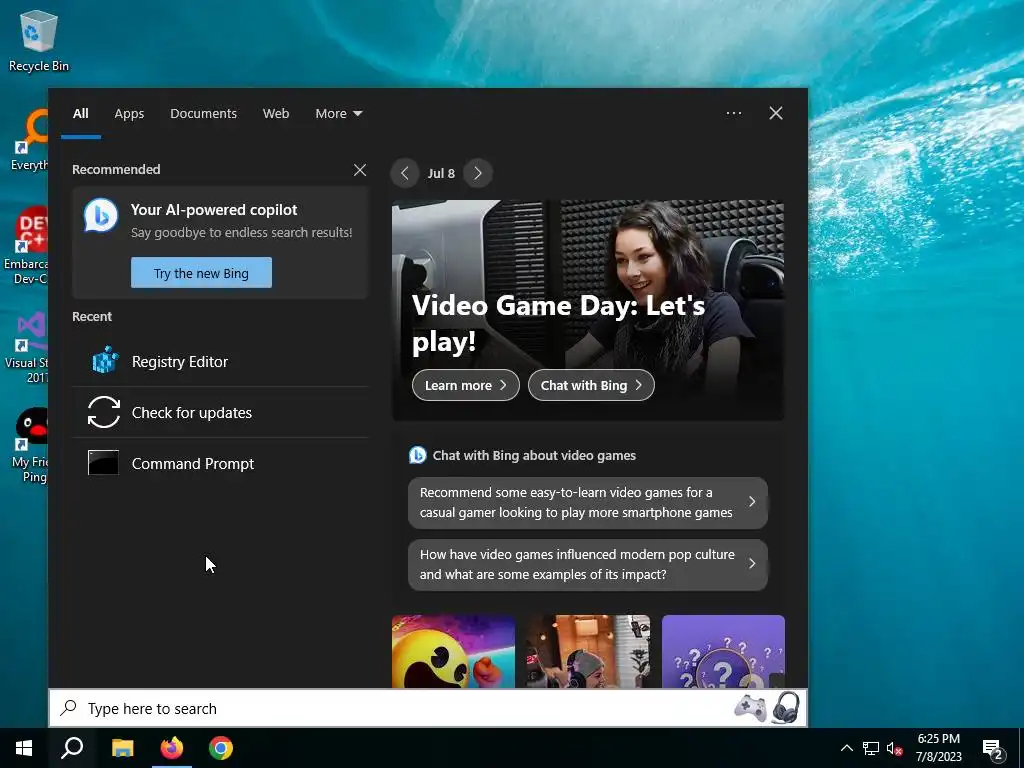The height and width of the screenshot is (768, 1024).
Task: Click the Jul 8 date label
Action: (x=441, y=173)
